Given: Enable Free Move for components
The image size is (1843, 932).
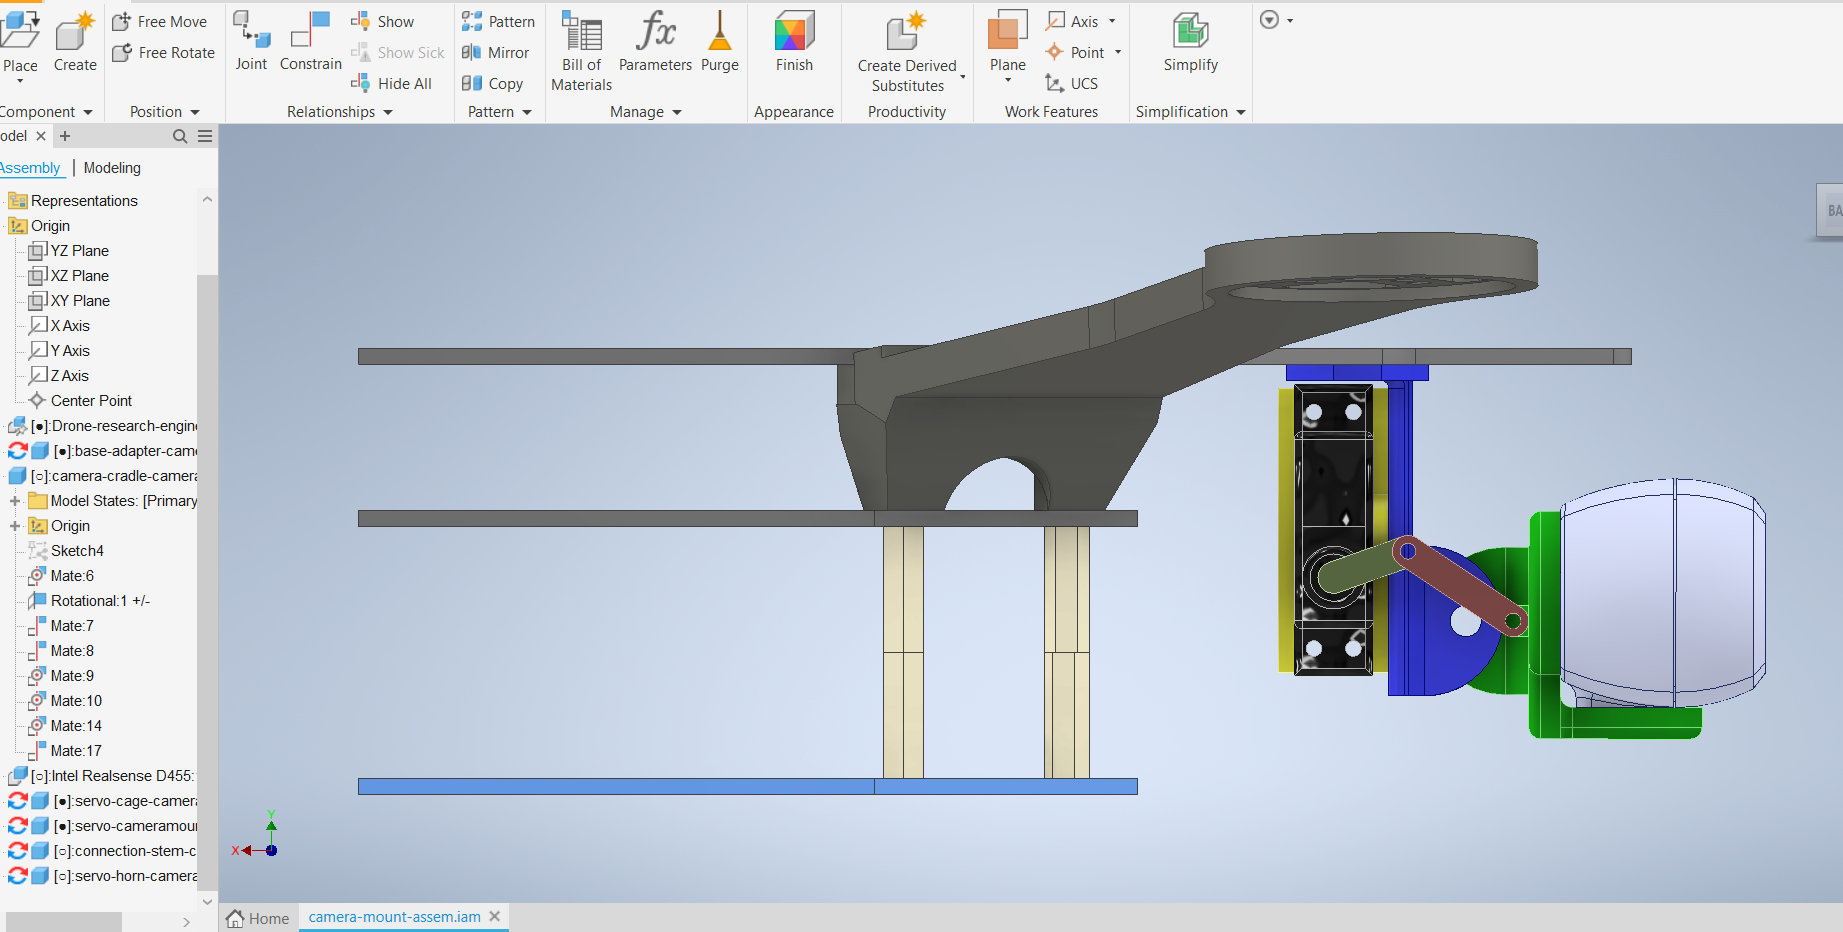Looking at the screenshot, I should click(x=160, y=22).
